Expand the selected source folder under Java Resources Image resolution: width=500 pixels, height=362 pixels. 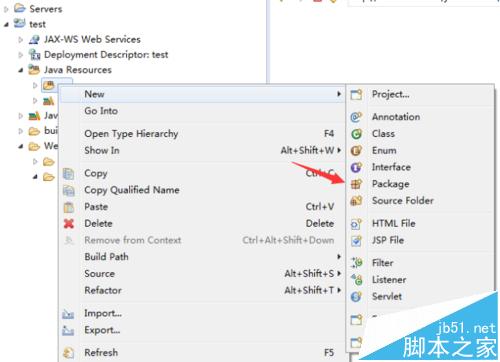[x=35, y=86]
